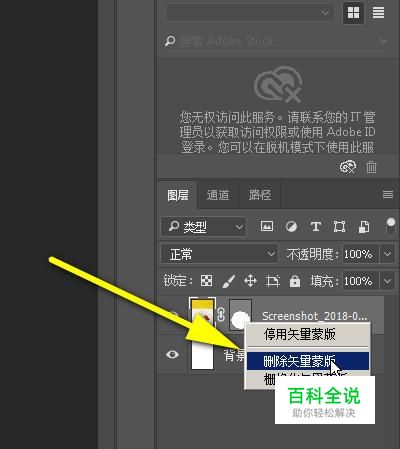This screenshot has width=400, height=449.
Task: Toggle visibility eye of 背景 layer
Action: coord(172,354)
